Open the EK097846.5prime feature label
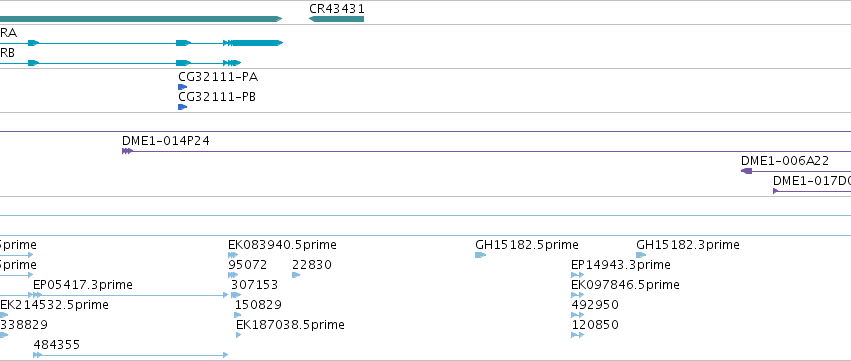The image size is (851, 361). (x=625, y=285)
